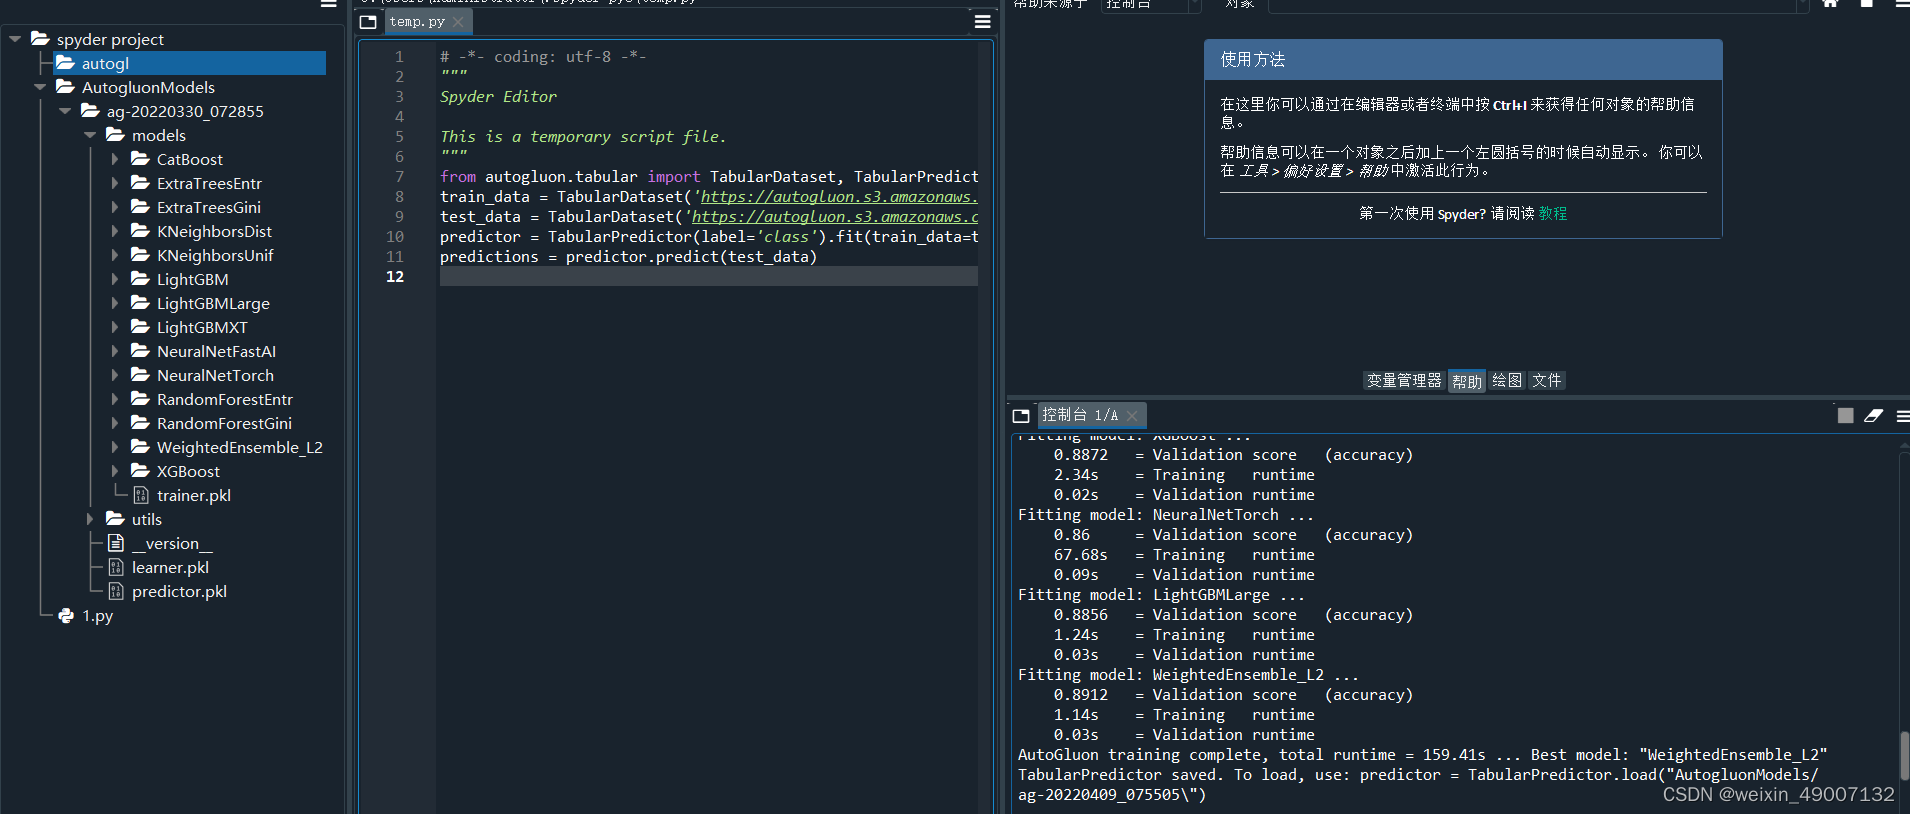Open the console tab browser icon
Viewport: 1910px width, 814px height.
click(x=1021, y=415)
